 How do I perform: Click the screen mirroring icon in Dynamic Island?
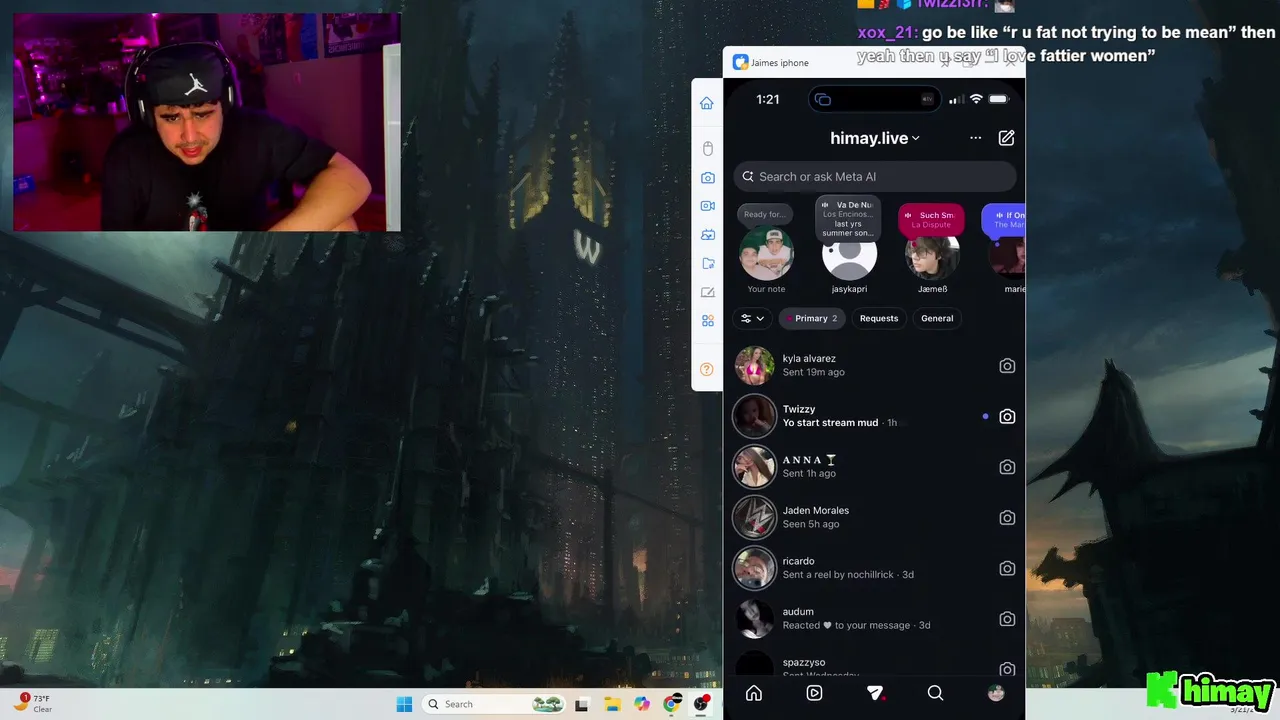point(822,99)
